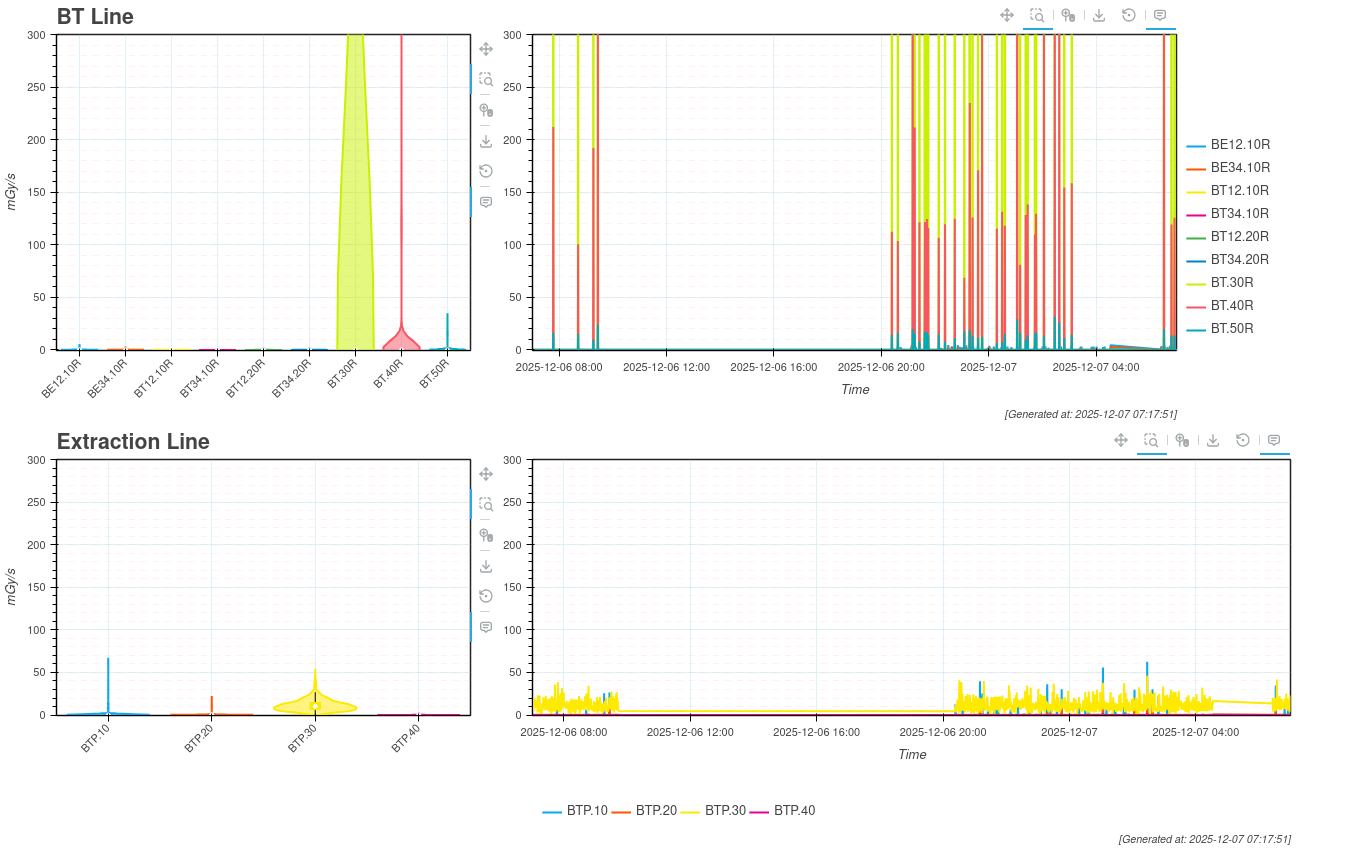The height and width of the screenshot is (850, 1354).
Task: Save the Extraction Line time-series plot
Action: click(1213, 440)
